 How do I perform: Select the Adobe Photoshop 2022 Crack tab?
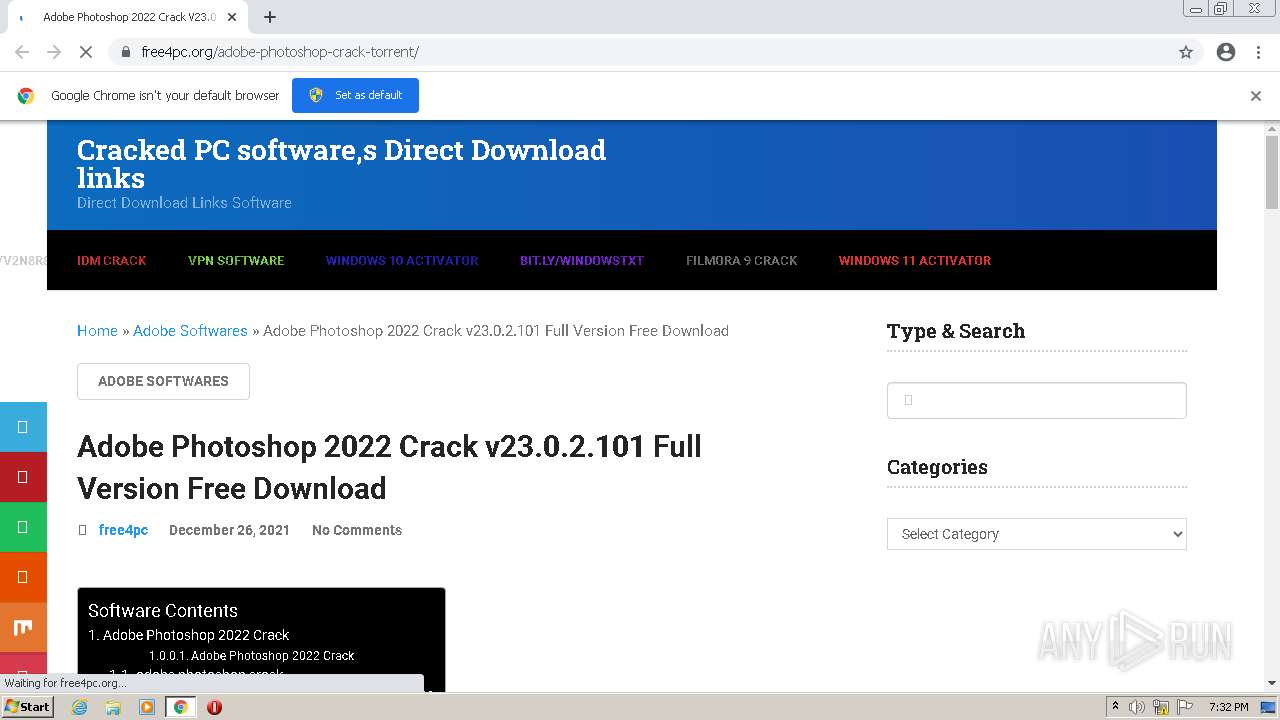pos(128,17)
